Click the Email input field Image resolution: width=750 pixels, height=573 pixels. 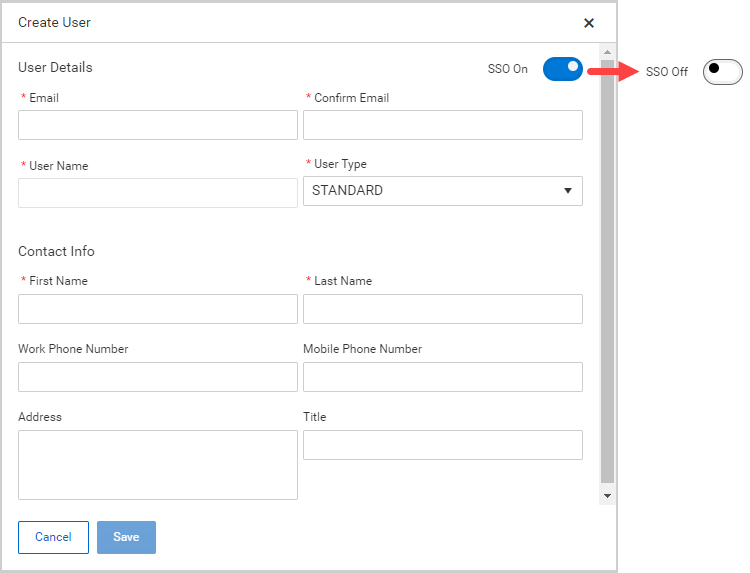point(158,125)
